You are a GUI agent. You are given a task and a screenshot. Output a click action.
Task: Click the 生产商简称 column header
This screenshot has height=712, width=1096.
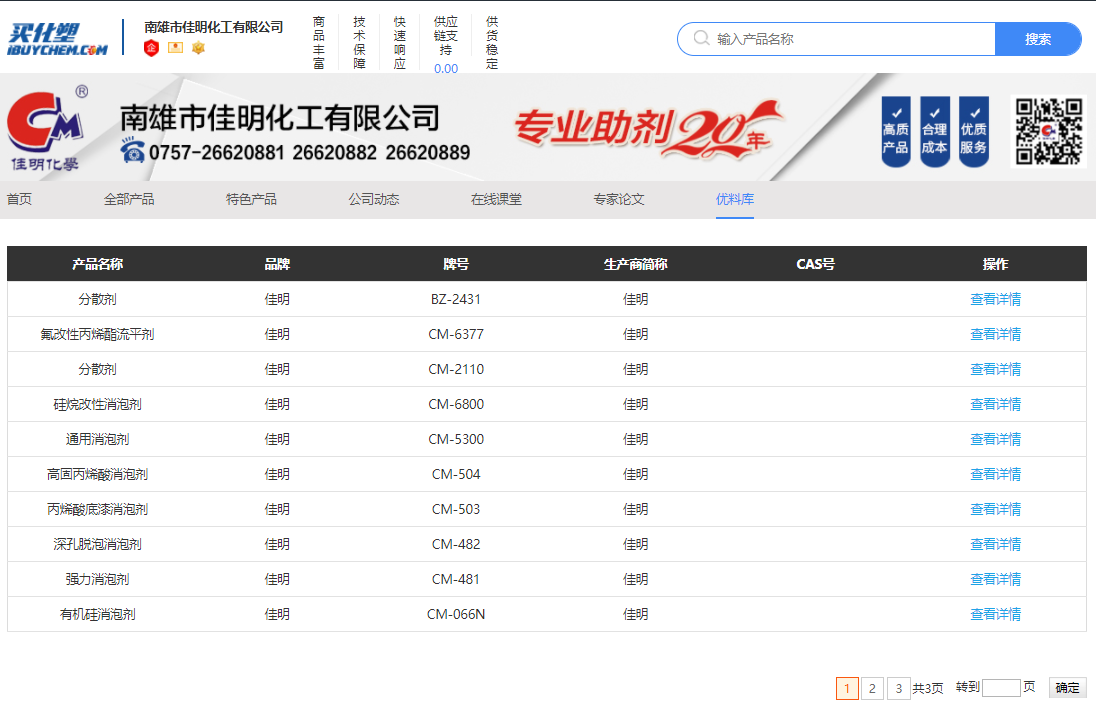coord(635,264)
